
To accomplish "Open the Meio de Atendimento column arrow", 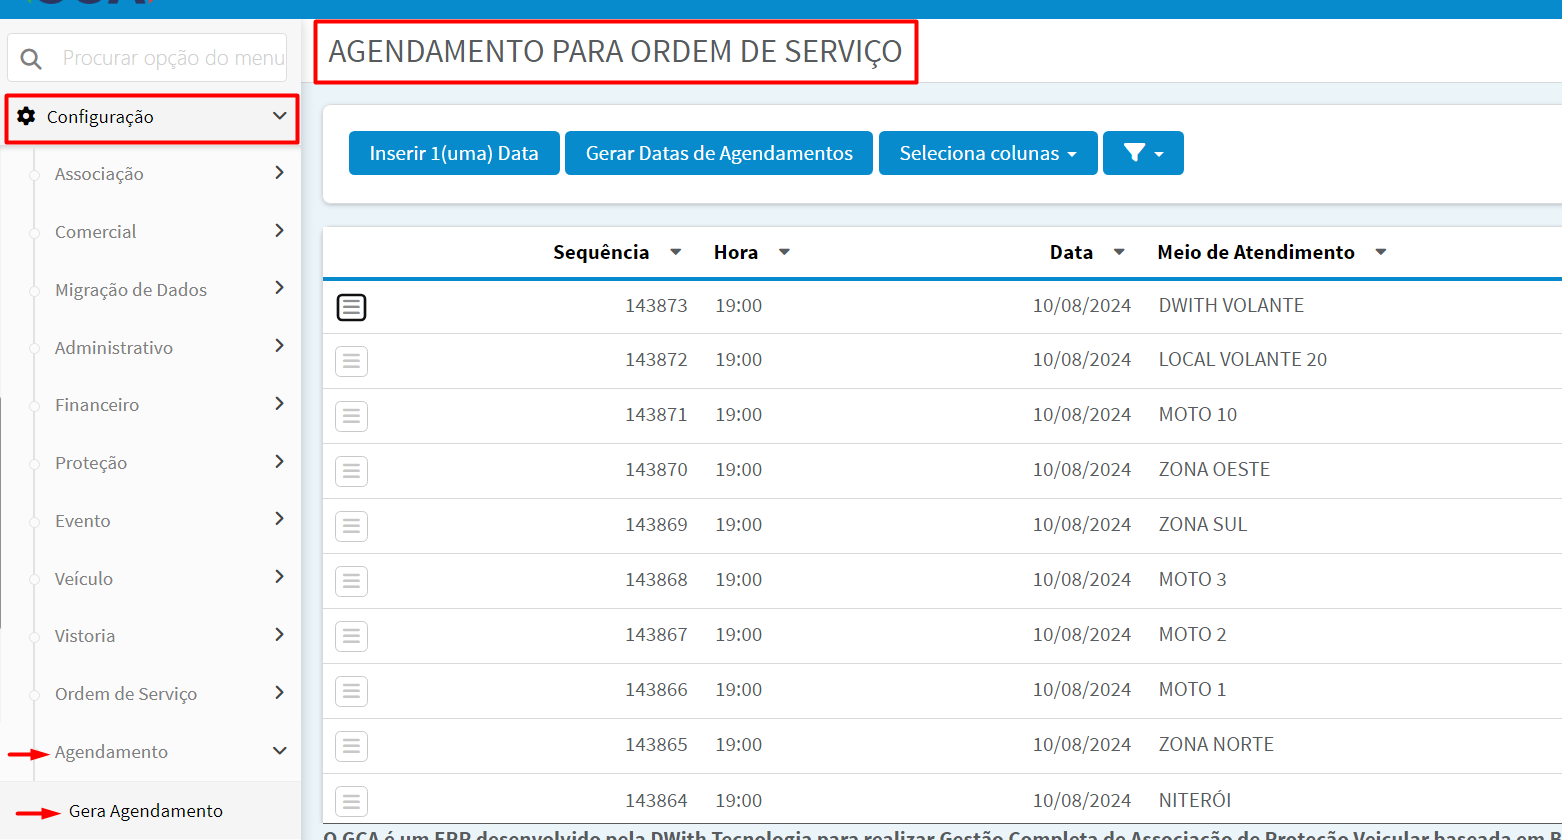I will click(1381, 252).
